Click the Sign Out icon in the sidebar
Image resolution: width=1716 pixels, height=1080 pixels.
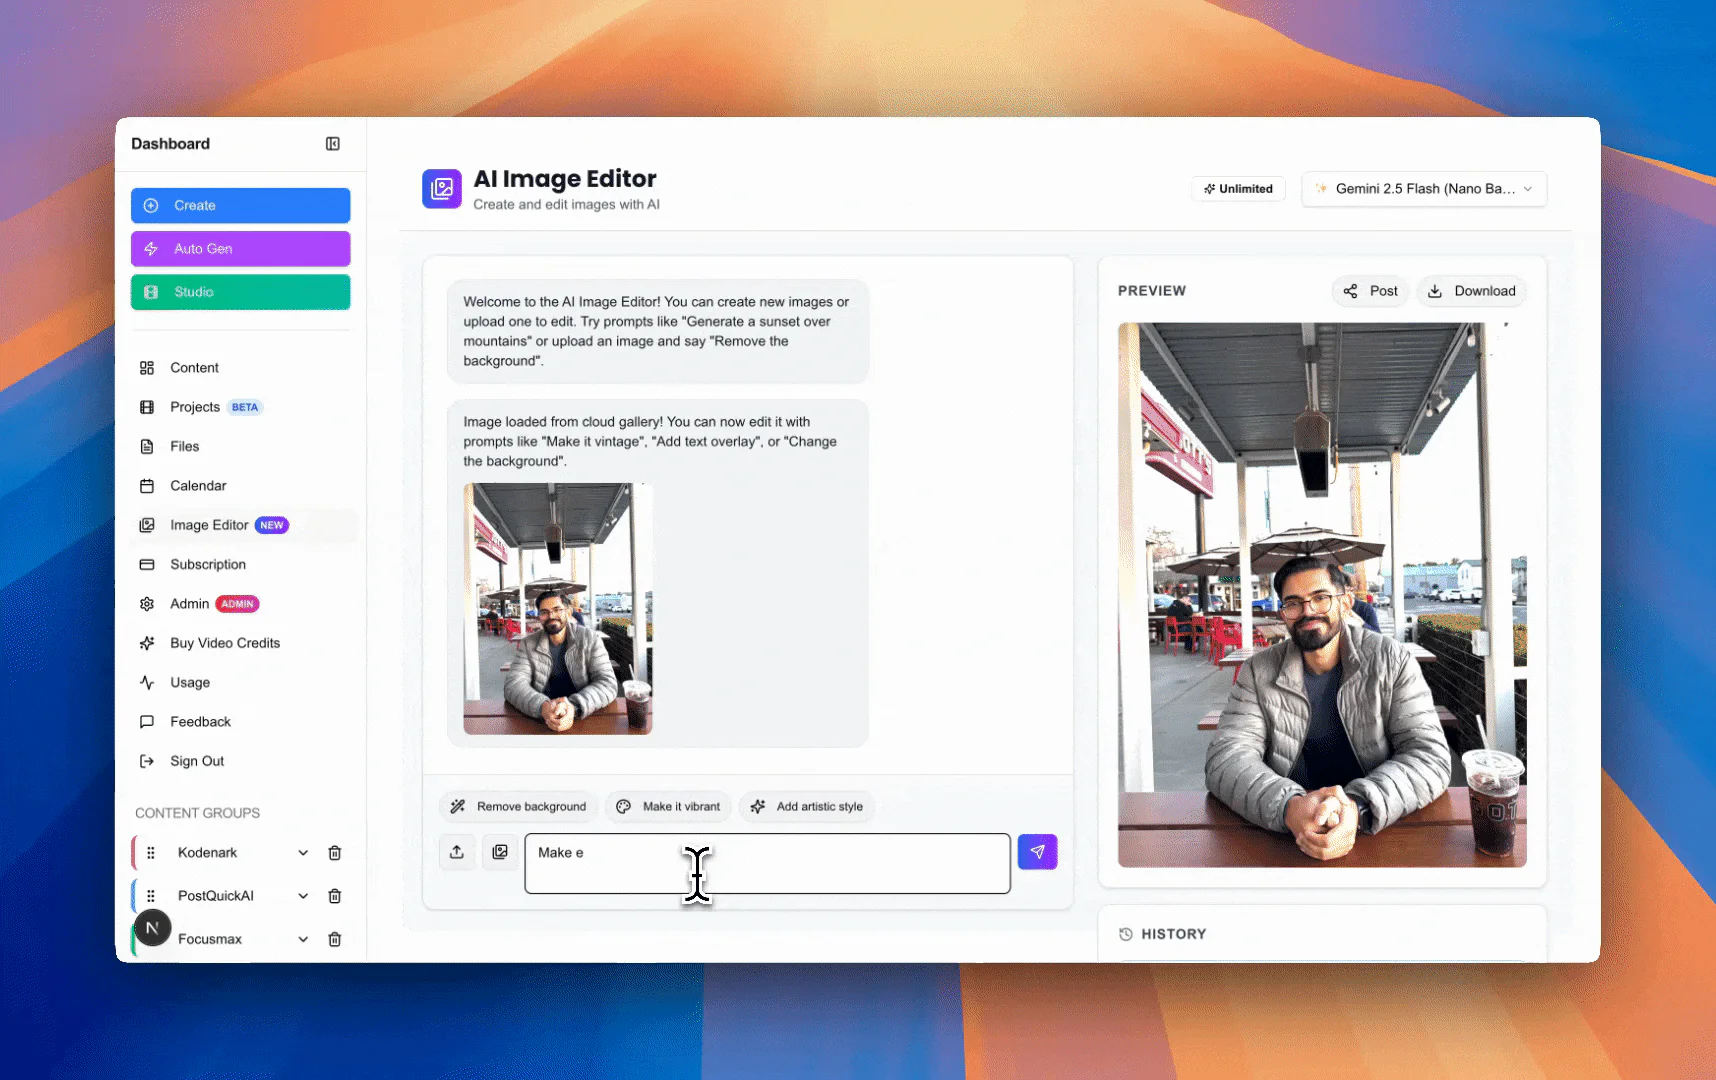[147, 761]
